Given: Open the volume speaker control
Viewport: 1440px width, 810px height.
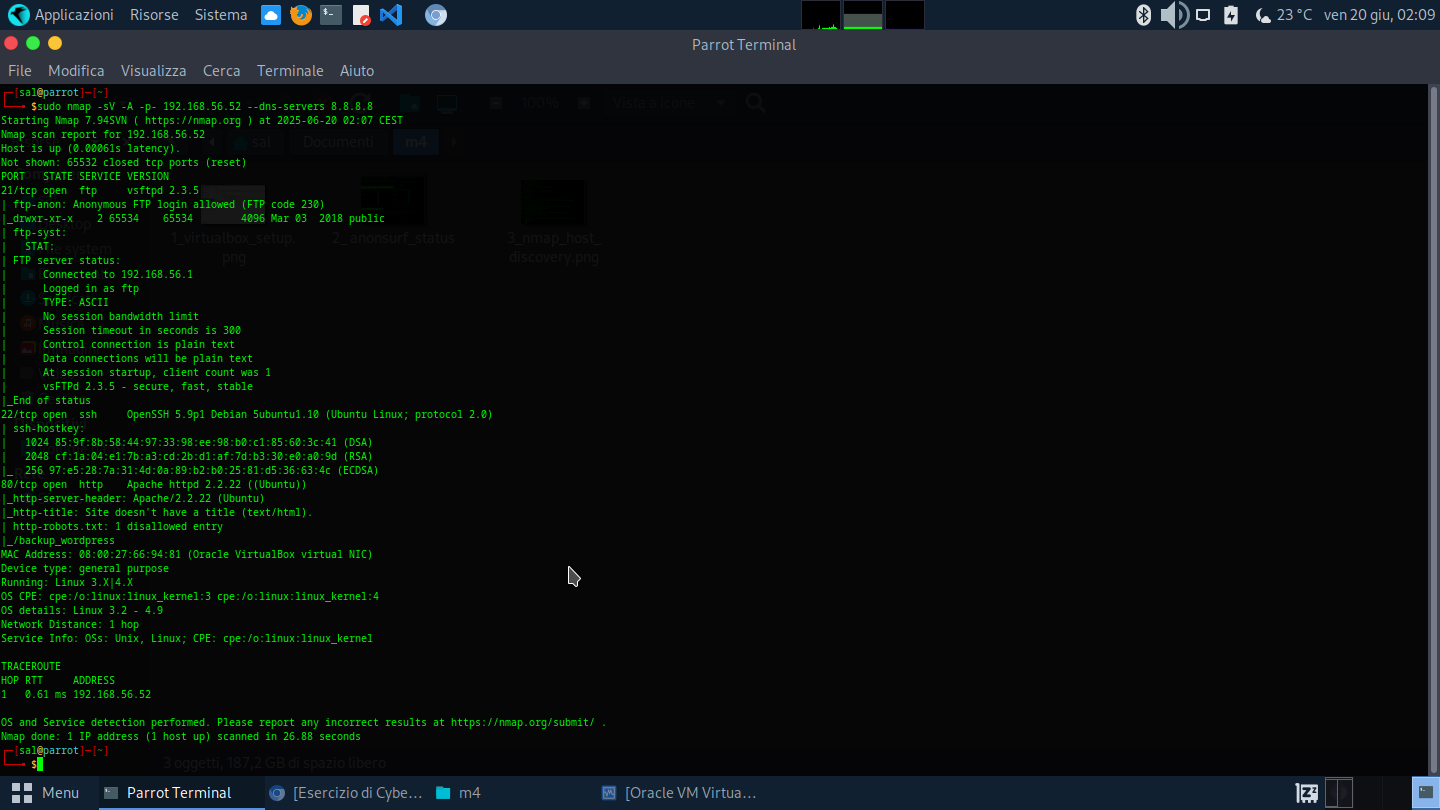Looking at the screenshot, I should coord(1173,15).
